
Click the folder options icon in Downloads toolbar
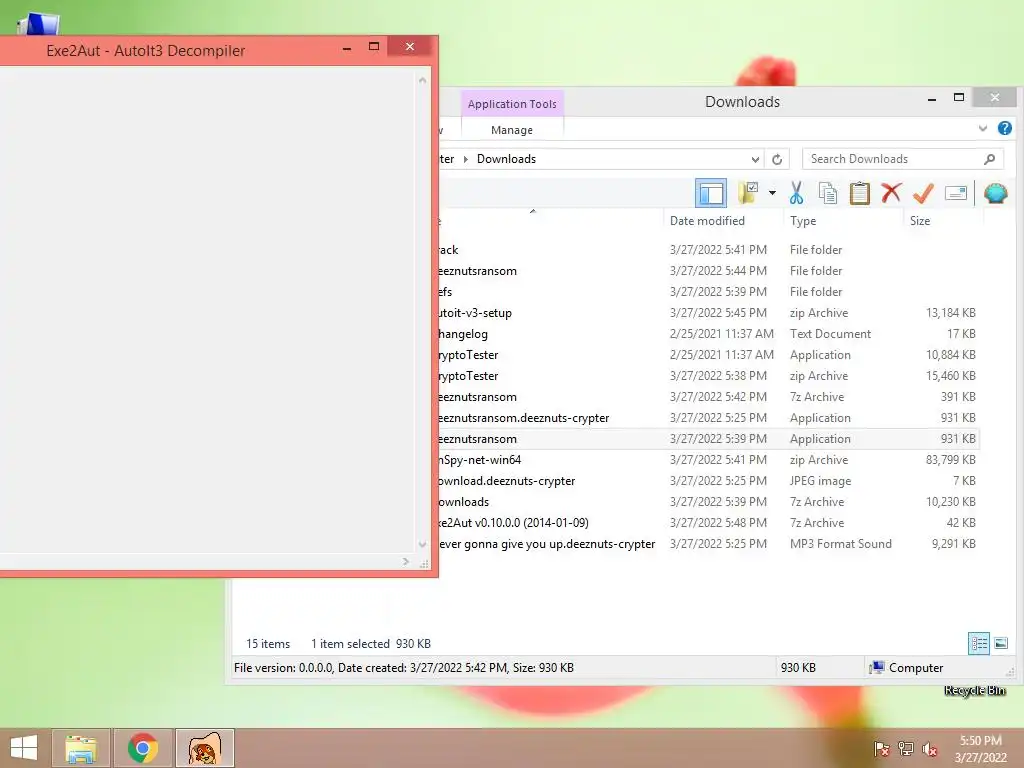coord(748,193)
